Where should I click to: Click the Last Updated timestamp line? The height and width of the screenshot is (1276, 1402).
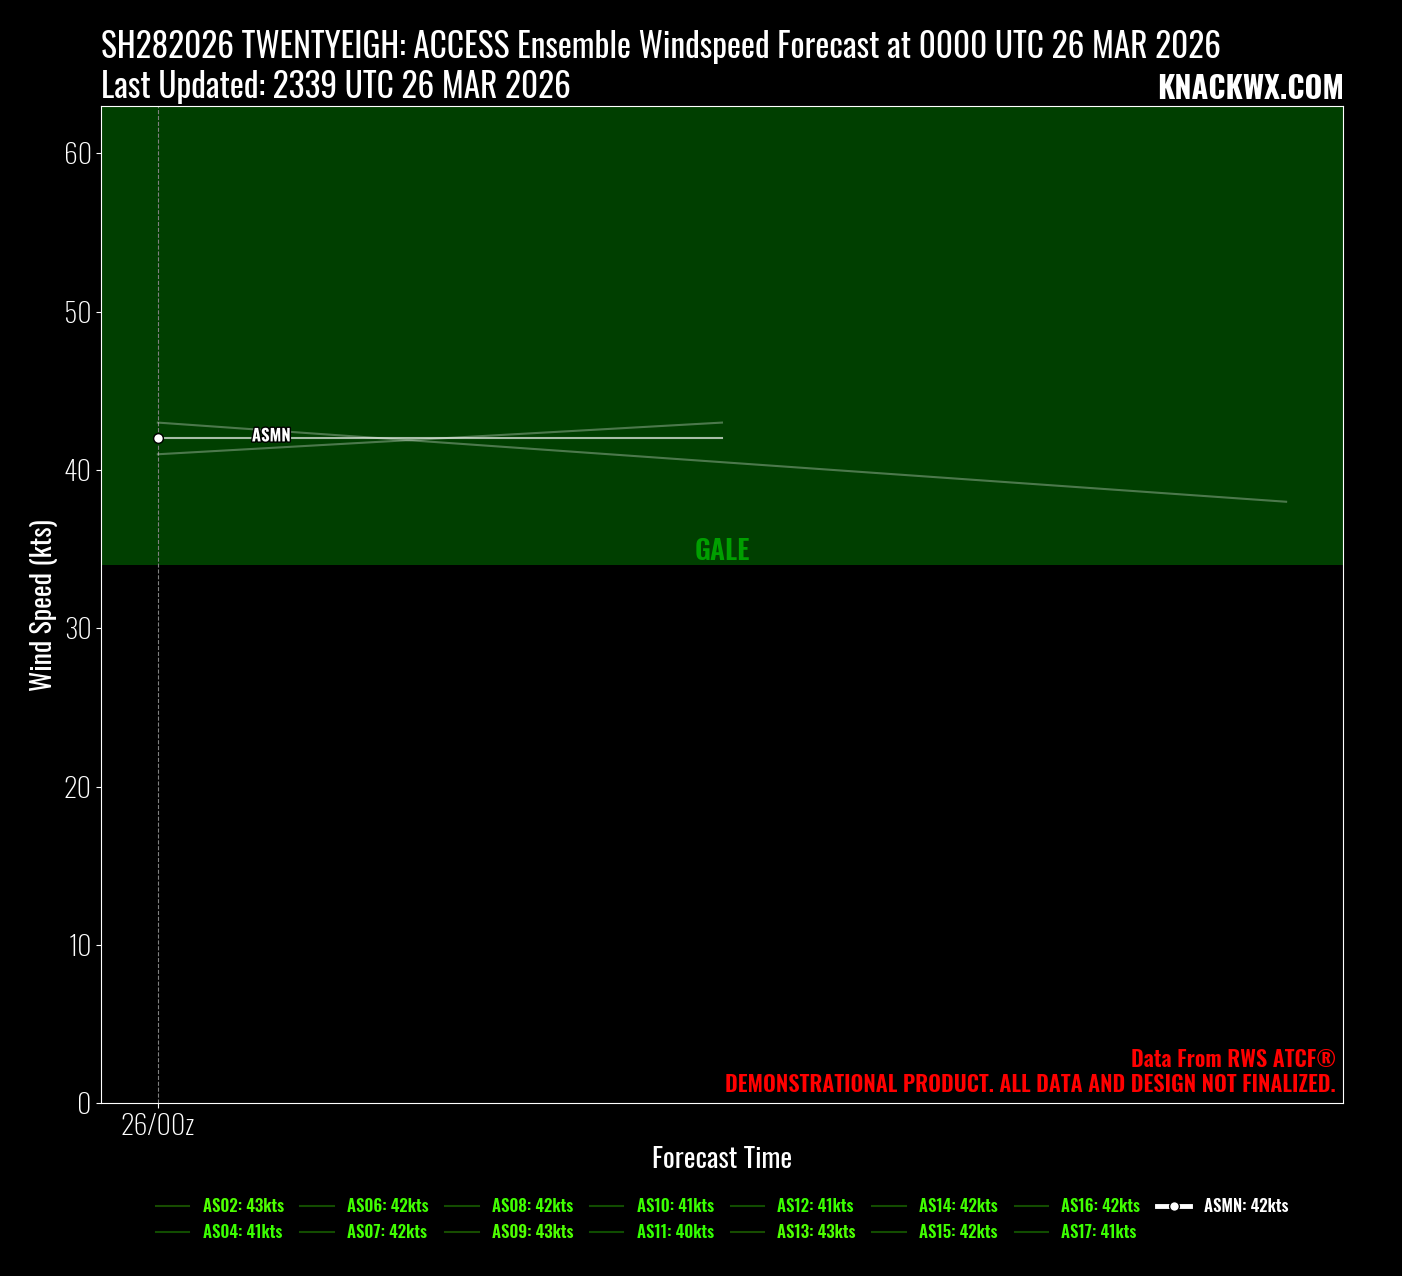tap(336, 86)
